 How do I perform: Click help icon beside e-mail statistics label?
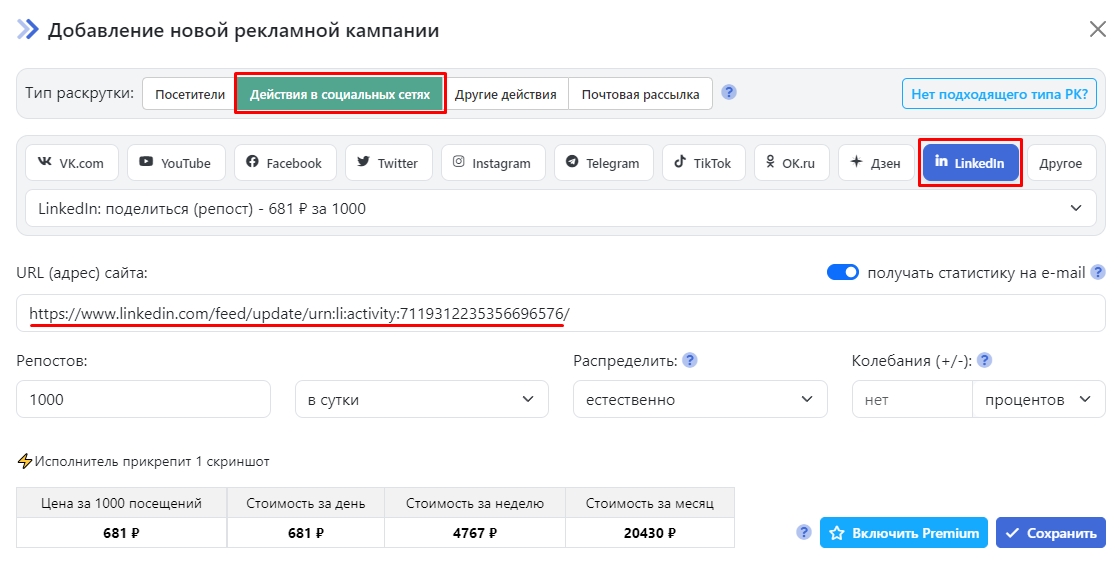[x=1098, y=272]
